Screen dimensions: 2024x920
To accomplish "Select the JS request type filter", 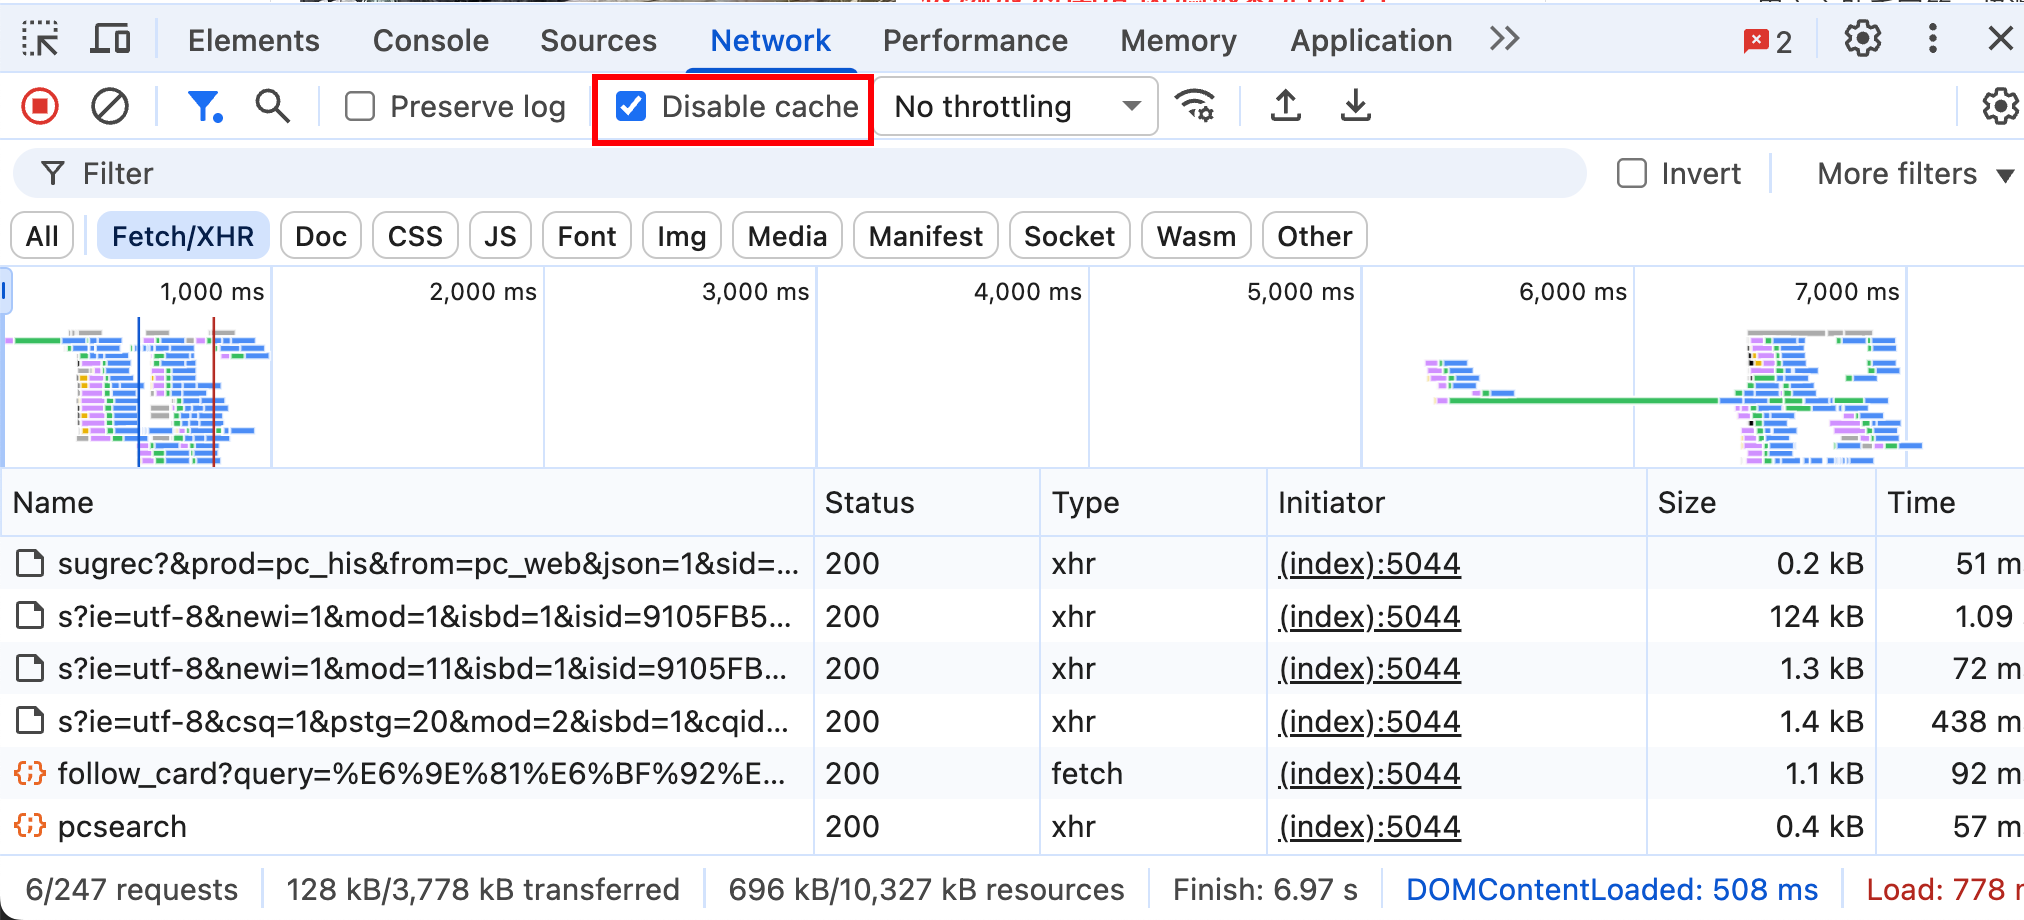I will click(x=500, y=237).
